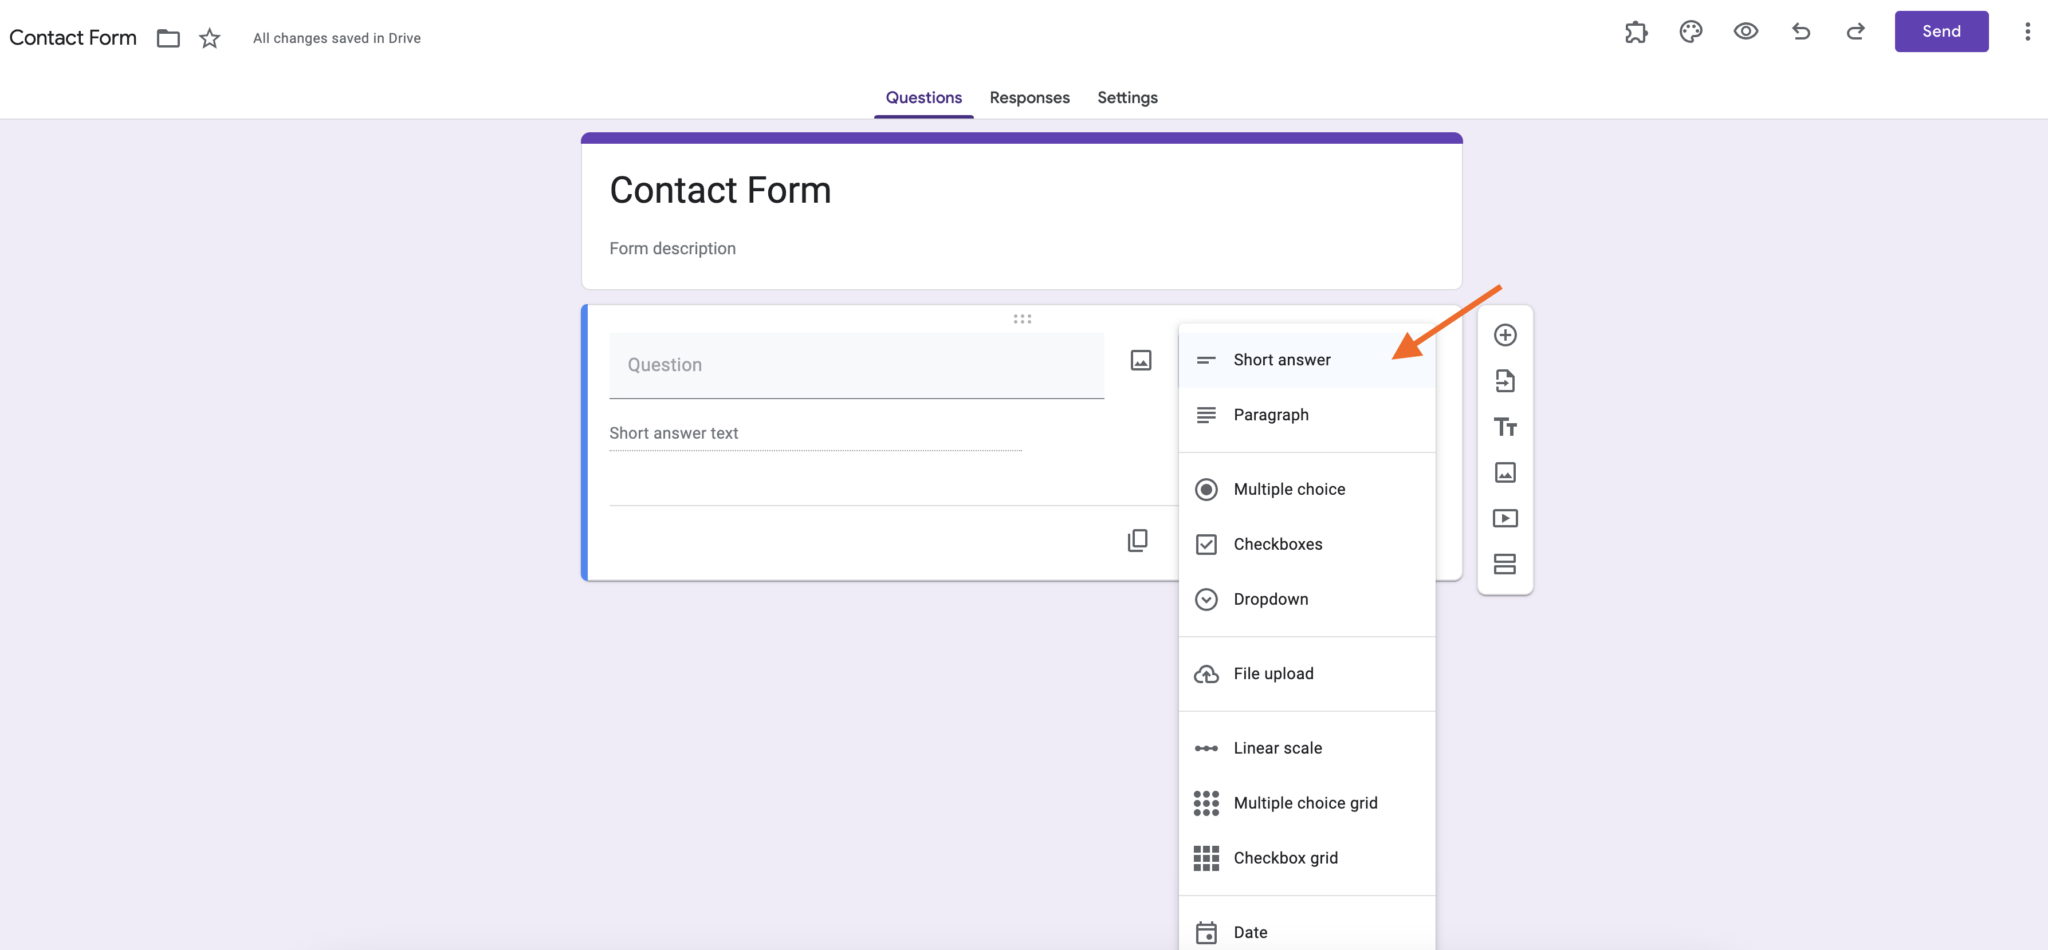2048x950 pixels.
Task: Duplicate the current question
Action: (x=1138, y=539)
